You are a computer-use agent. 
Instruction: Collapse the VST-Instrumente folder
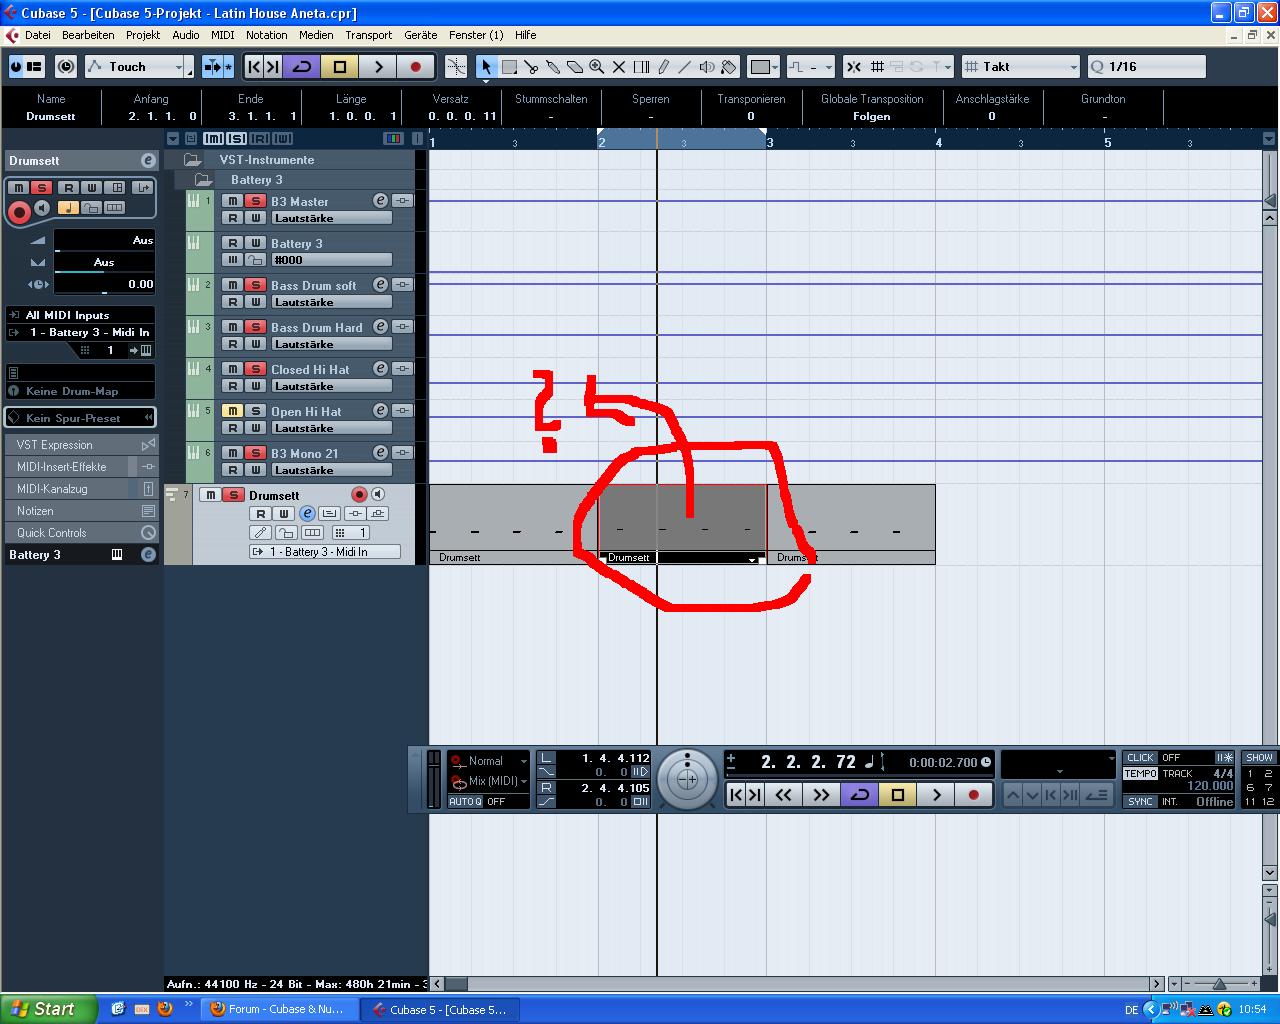click(x=192, y=160)
